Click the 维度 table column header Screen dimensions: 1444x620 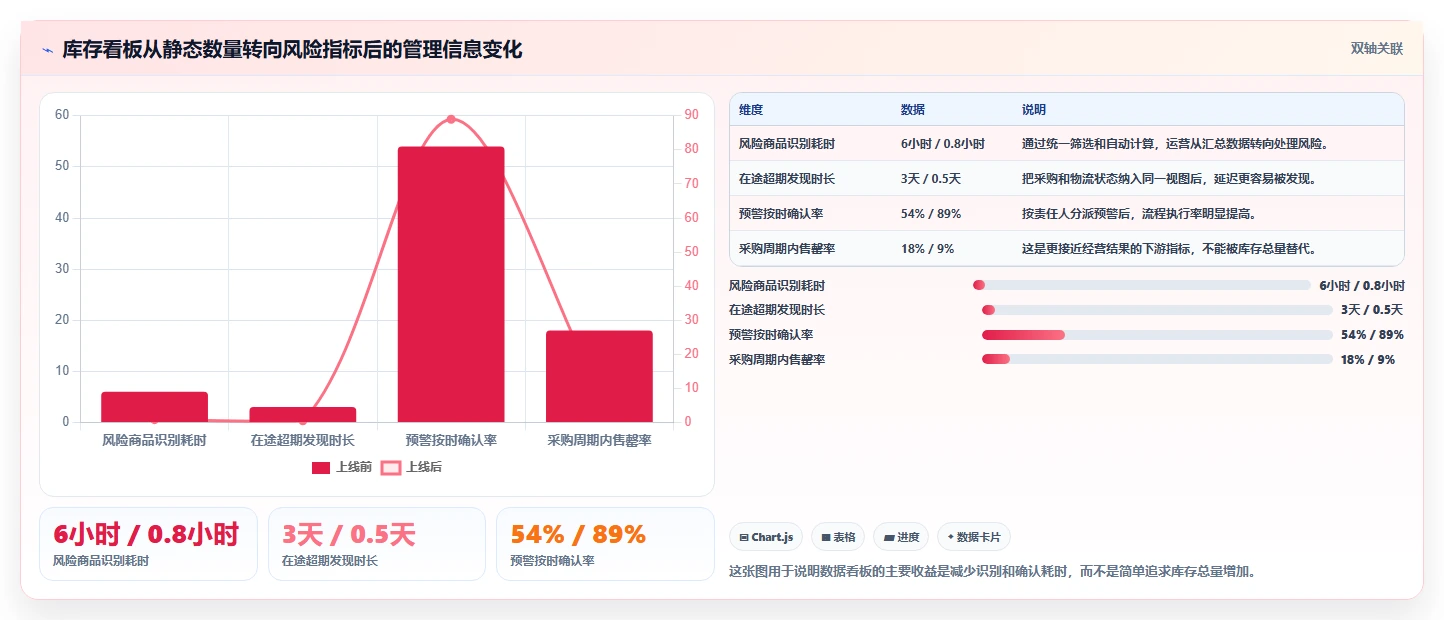pos(751,110)
